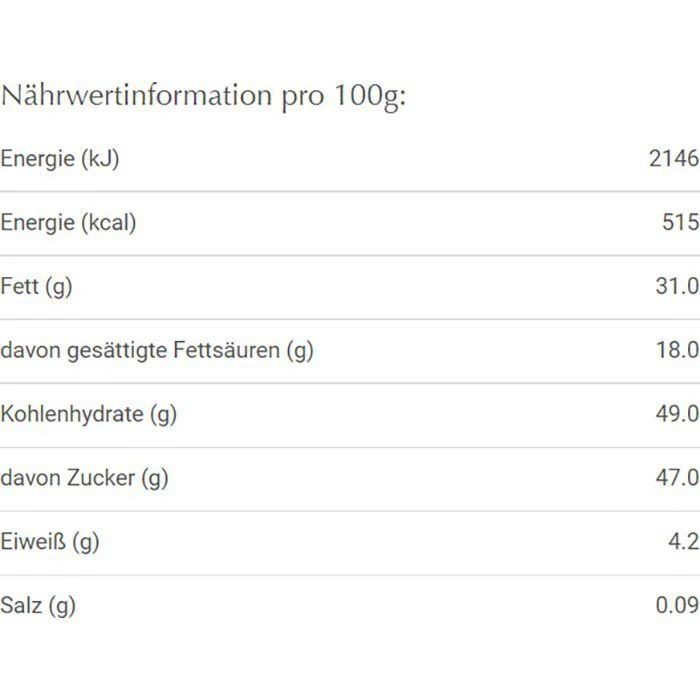Image resolution: width=700 pixels, height=700 pixels.
Task: Click the 'Nährwertinformation' word in the heading
Action: pos(135,96)
